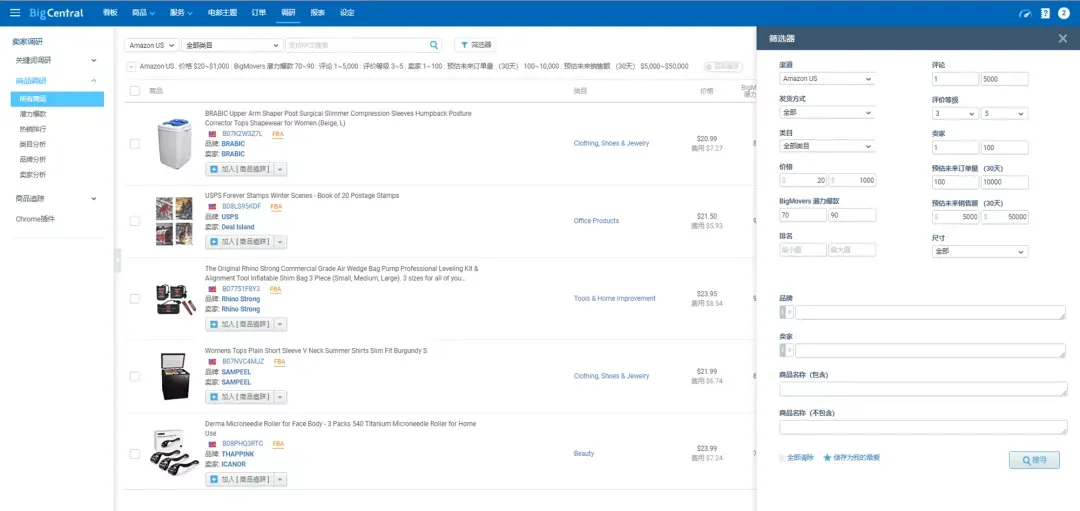
Task: Expand the filter summary chevron before Amazon US
Action: coord(131,67)
